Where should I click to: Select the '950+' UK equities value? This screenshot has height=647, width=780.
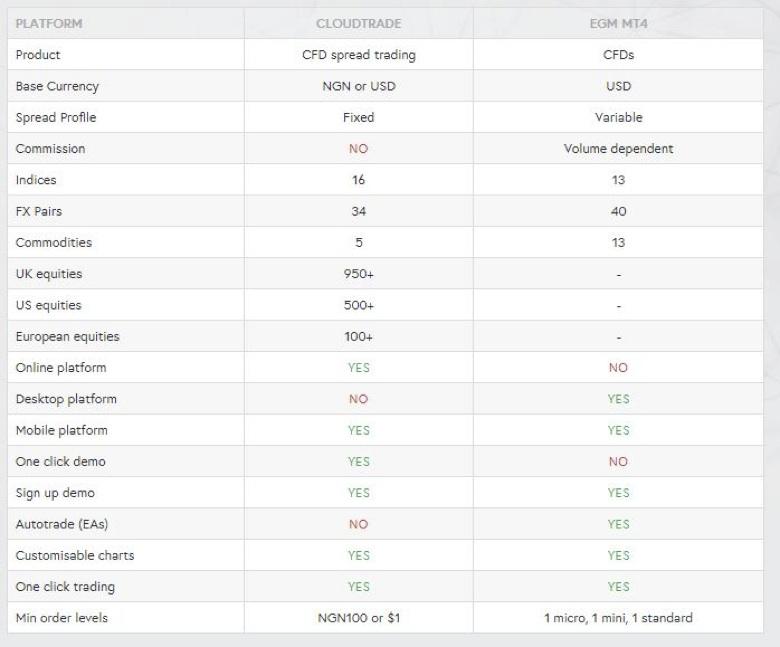(358, 274)
